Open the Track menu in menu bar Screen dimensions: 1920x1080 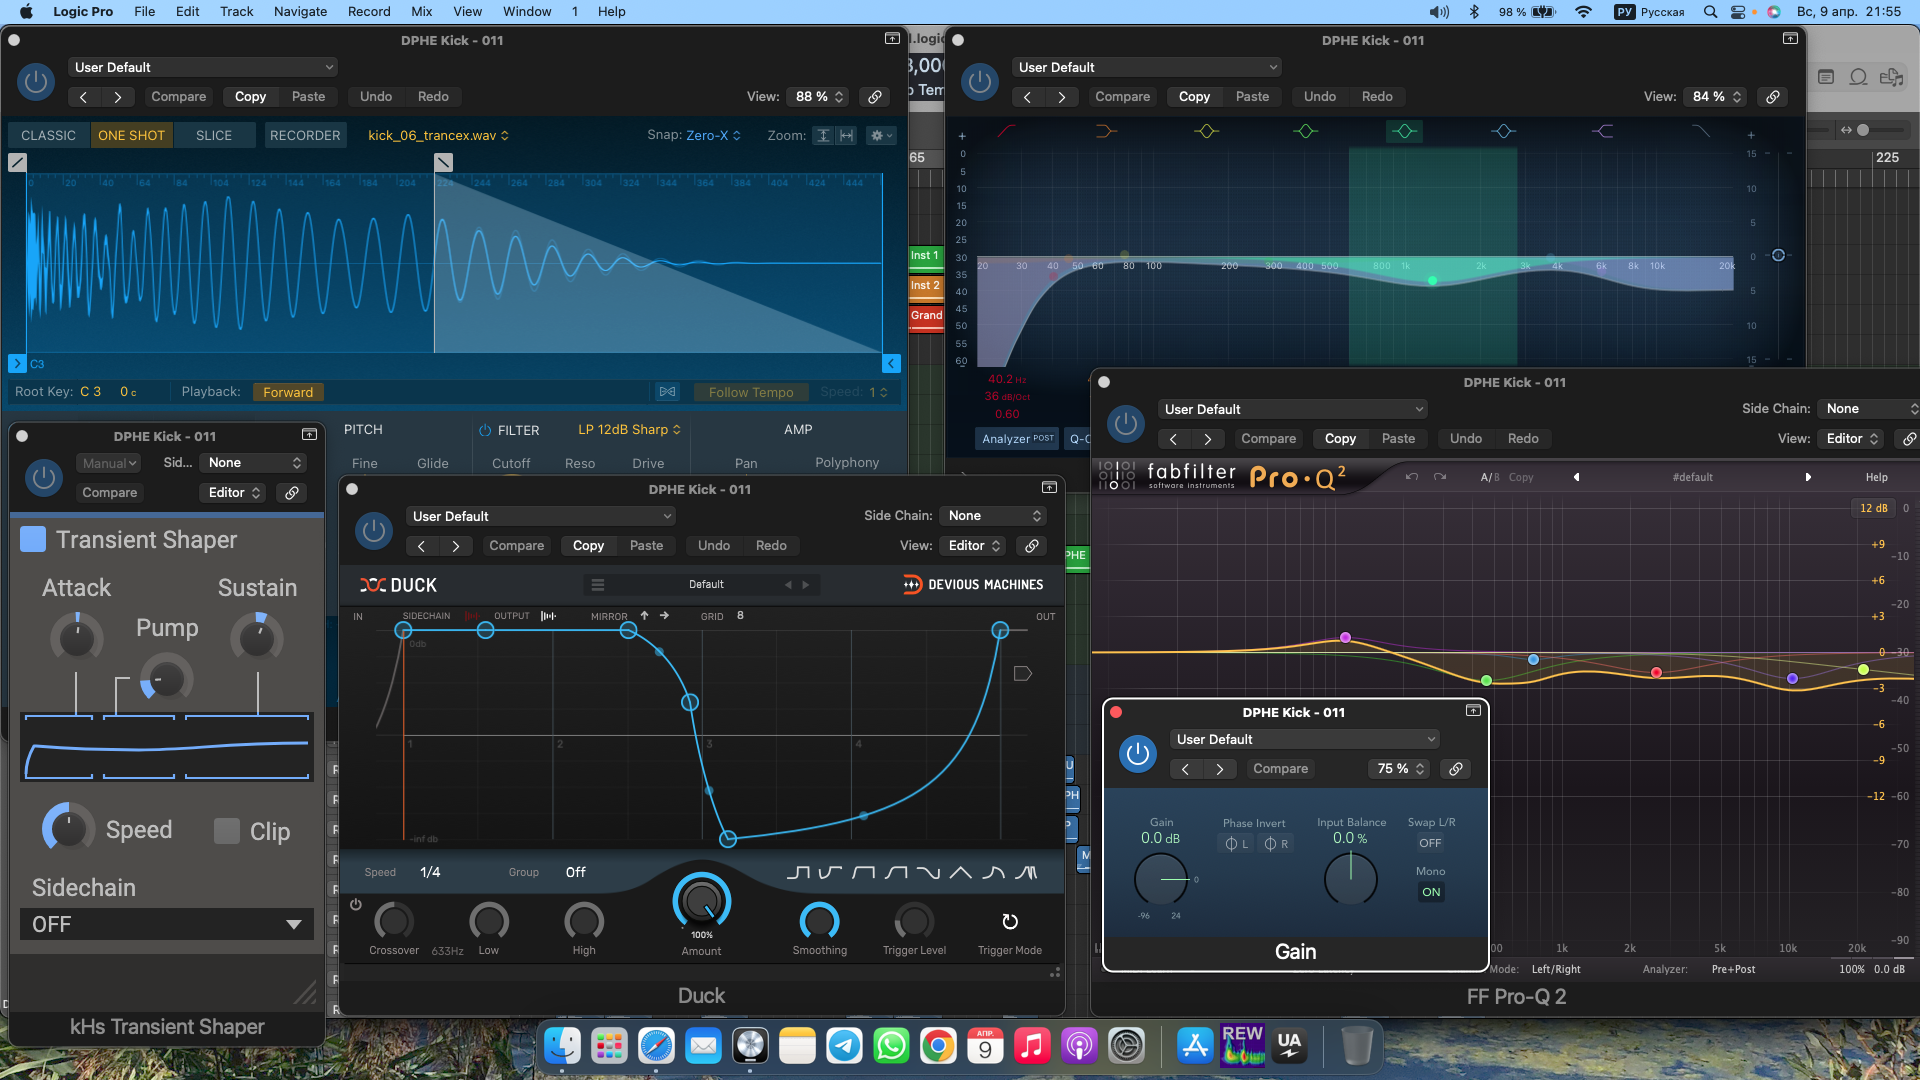[x=237, y=12]
